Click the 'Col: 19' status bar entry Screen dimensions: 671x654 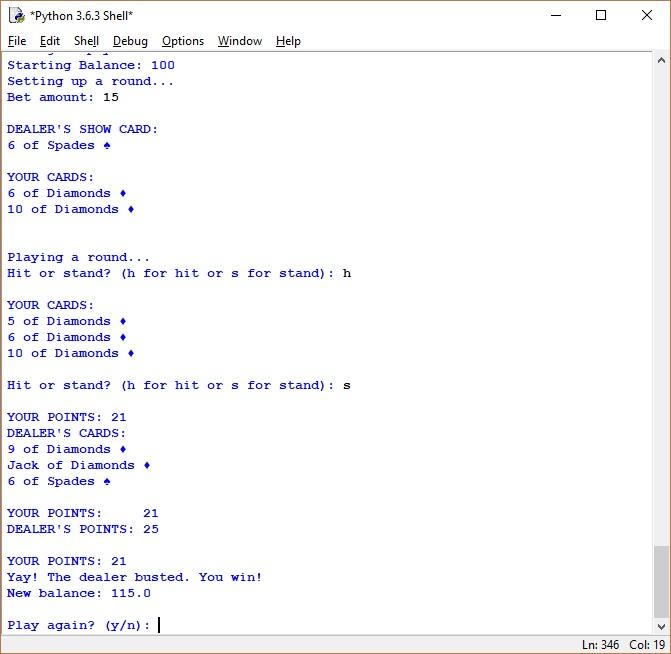click(647, 645)
